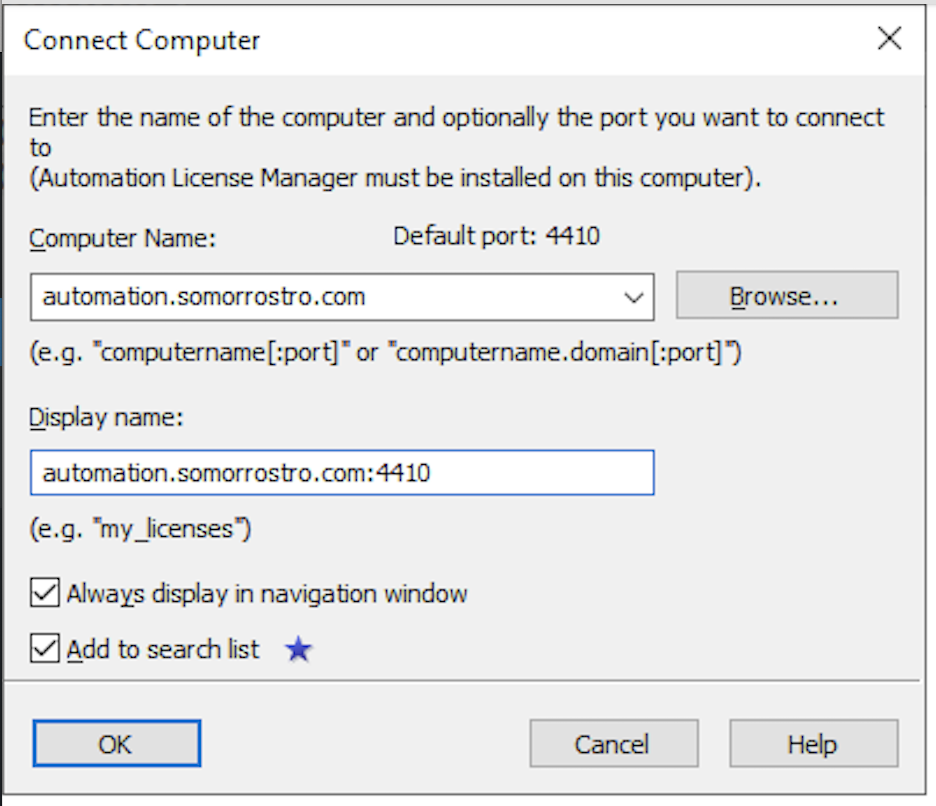
Task: Click the "Computer Name:" label
Action: pyautogui.click(x=123, y=238)
